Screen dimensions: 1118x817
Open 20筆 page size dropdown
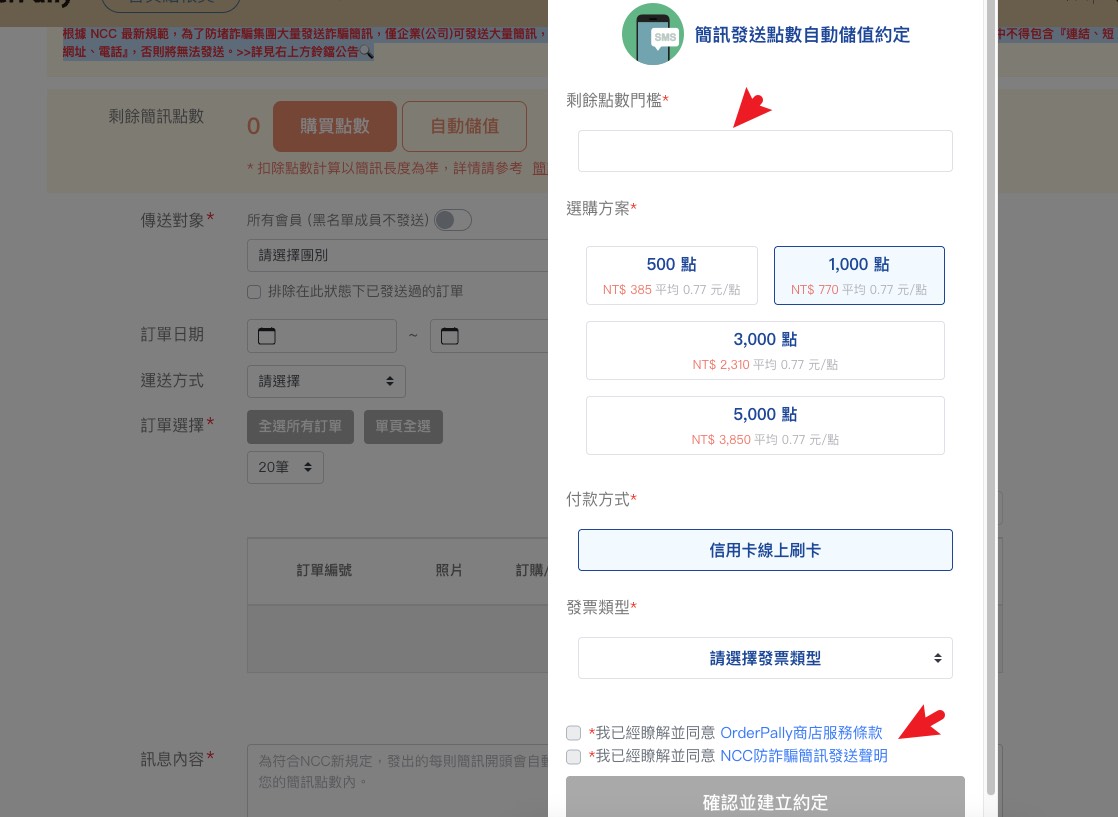point(285,468)
